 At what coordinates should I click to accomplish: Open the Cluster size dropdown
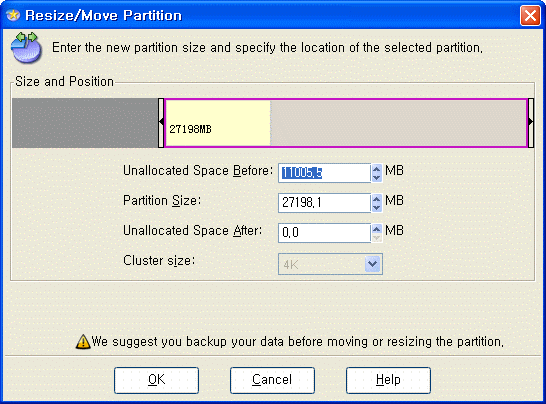pos(373,264)
